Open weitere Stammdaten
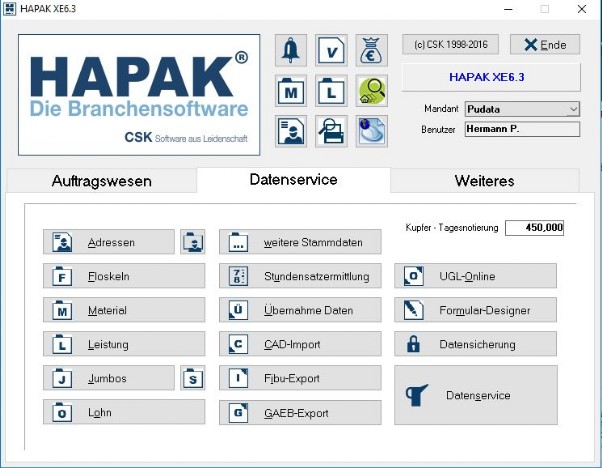The width and height of the screenshot is (602, 468). tap(300, 242)
